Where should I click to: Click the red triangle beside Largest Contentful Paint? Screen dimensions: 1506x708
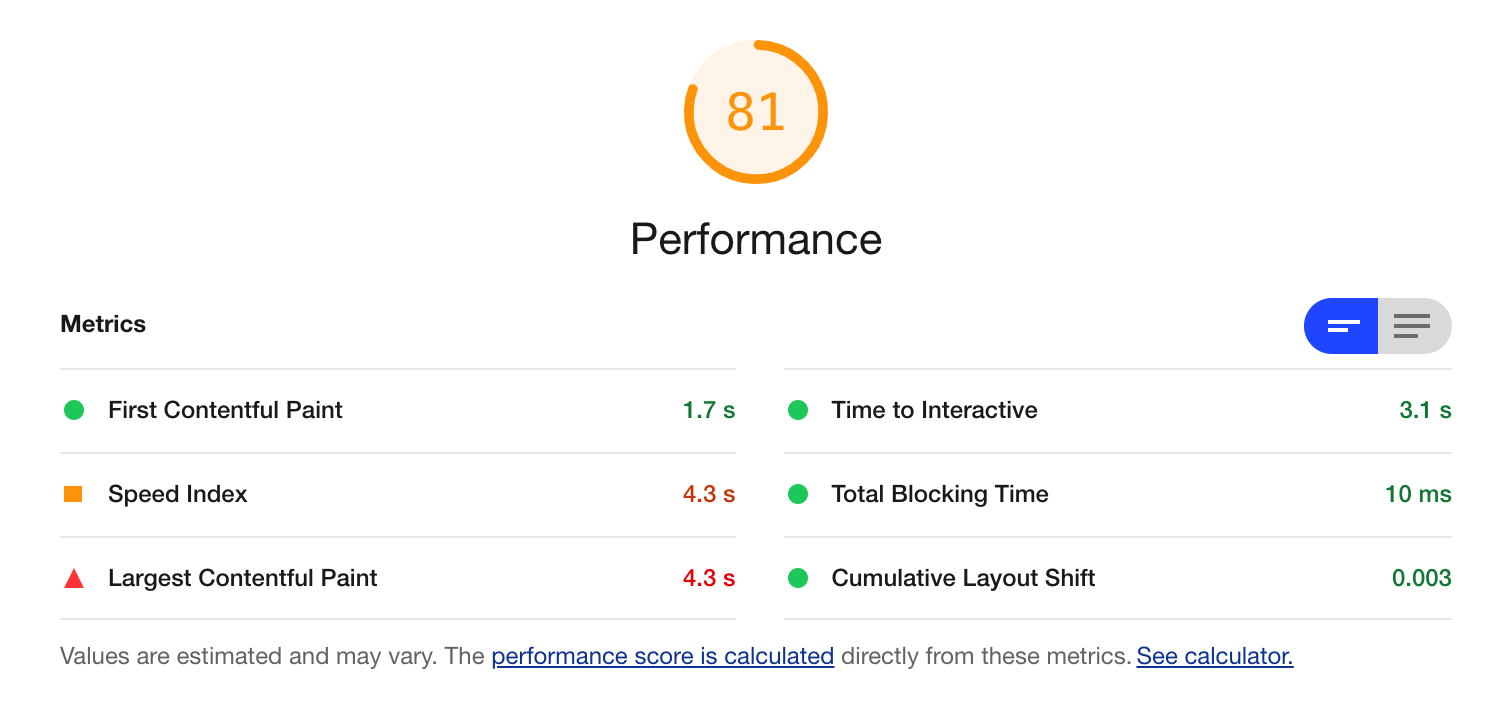click(x=74, y=578)
